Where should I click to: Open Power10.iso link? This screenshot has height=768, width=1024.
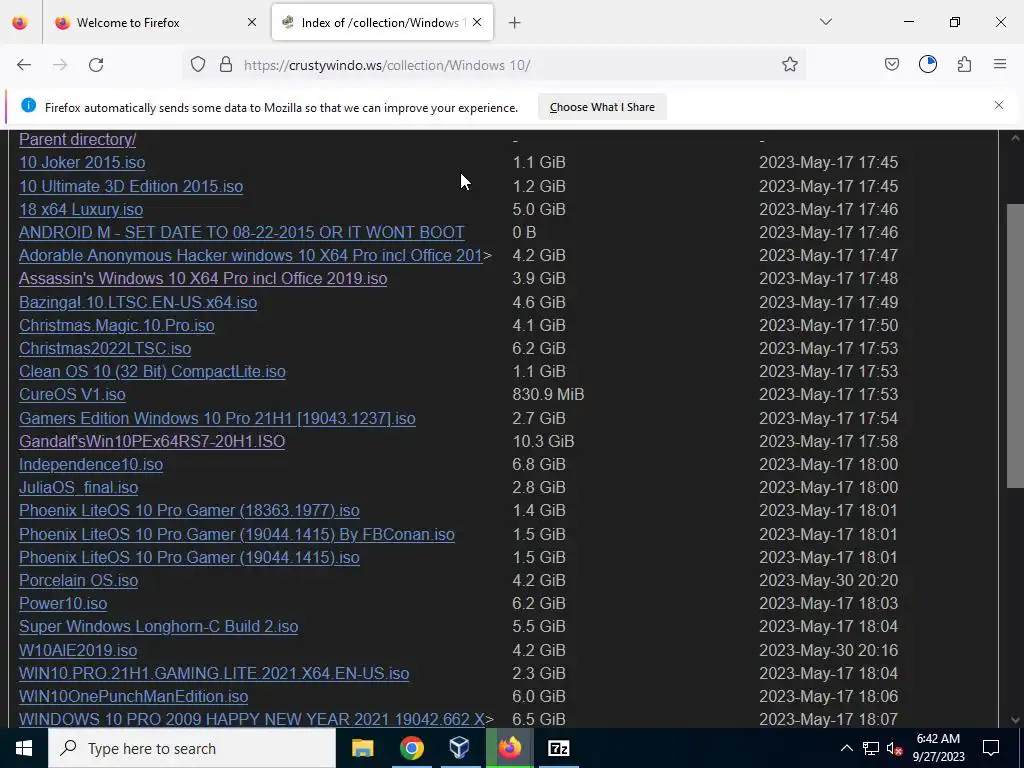[63, 603]
